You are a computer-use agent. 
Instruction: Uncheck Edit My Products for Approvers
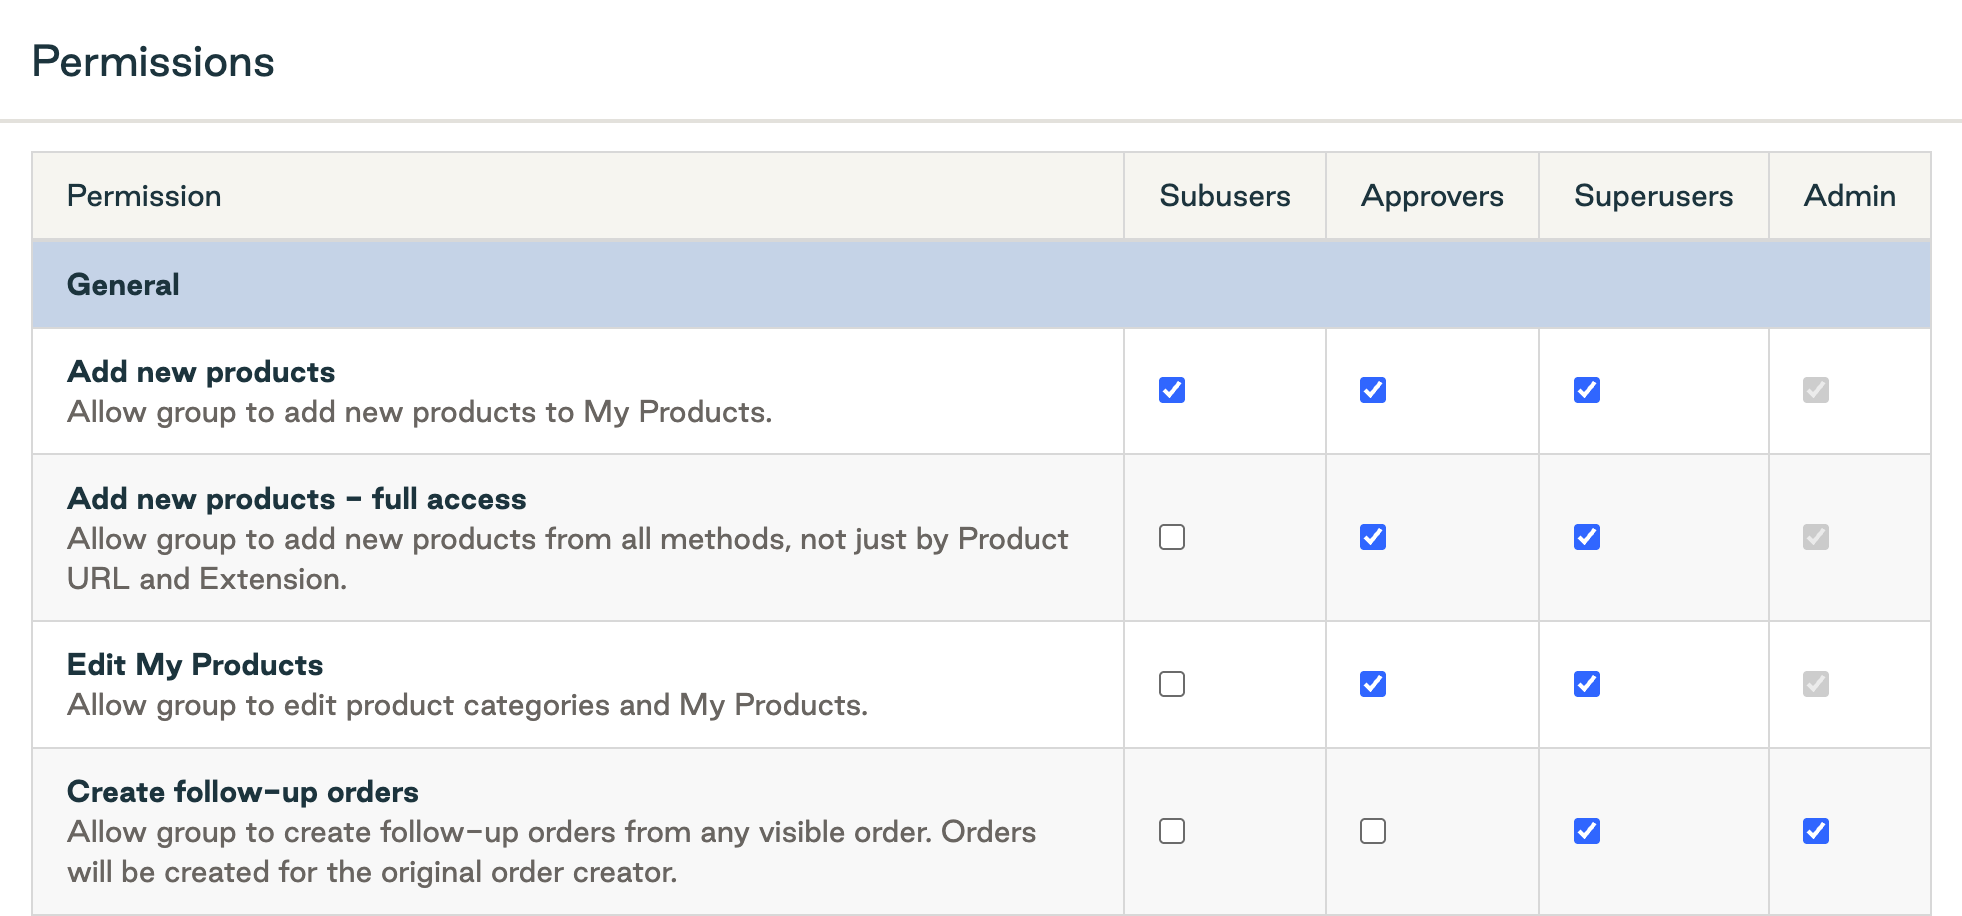[1373, 684]
